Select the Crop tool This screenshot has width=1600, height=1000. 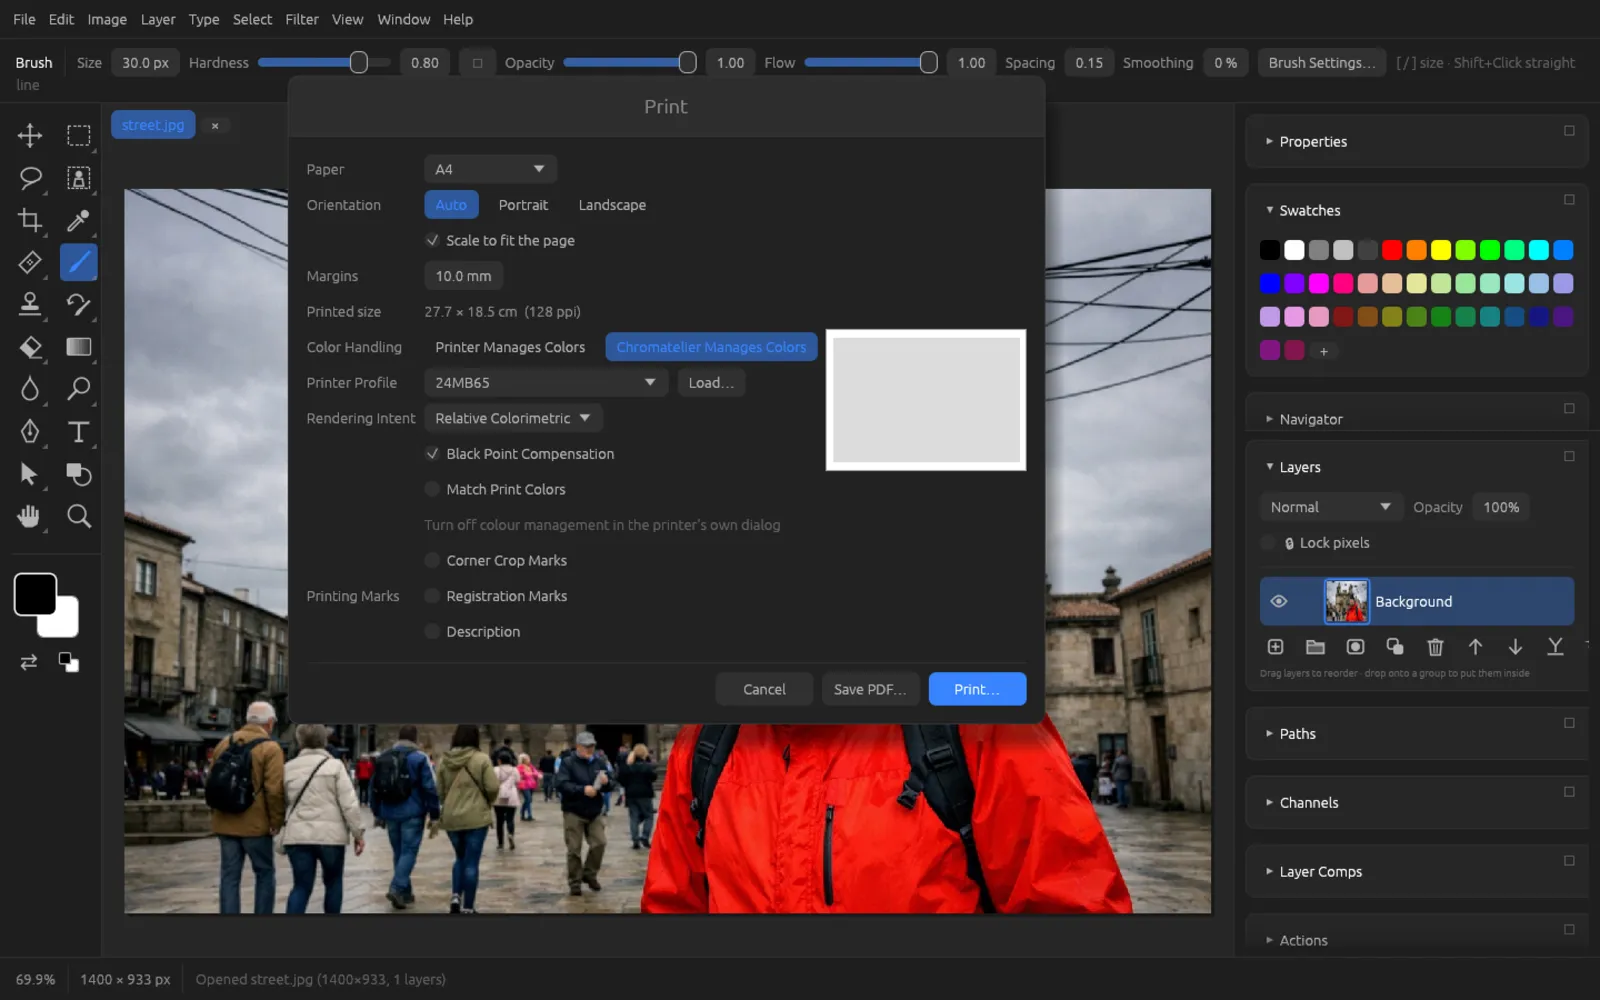[30, 220]
